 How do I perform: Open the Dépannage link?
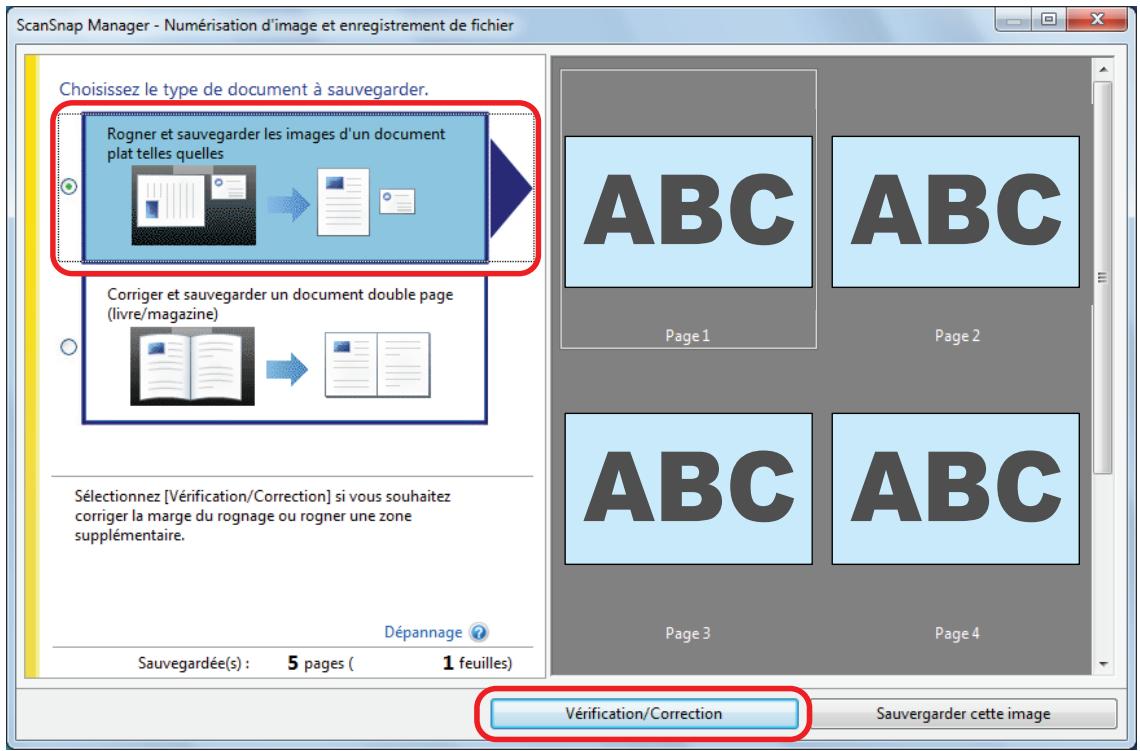[x=423, y=632]
